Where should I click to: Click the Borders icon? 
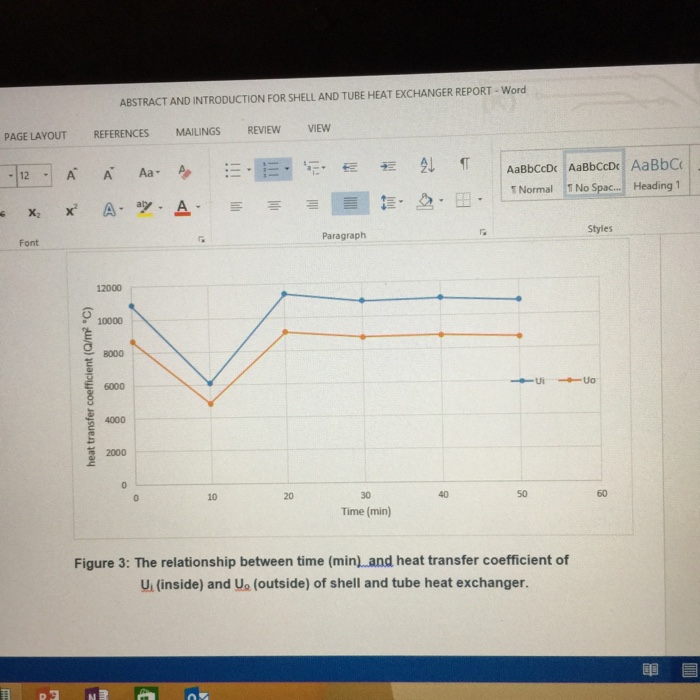(463, 200)
